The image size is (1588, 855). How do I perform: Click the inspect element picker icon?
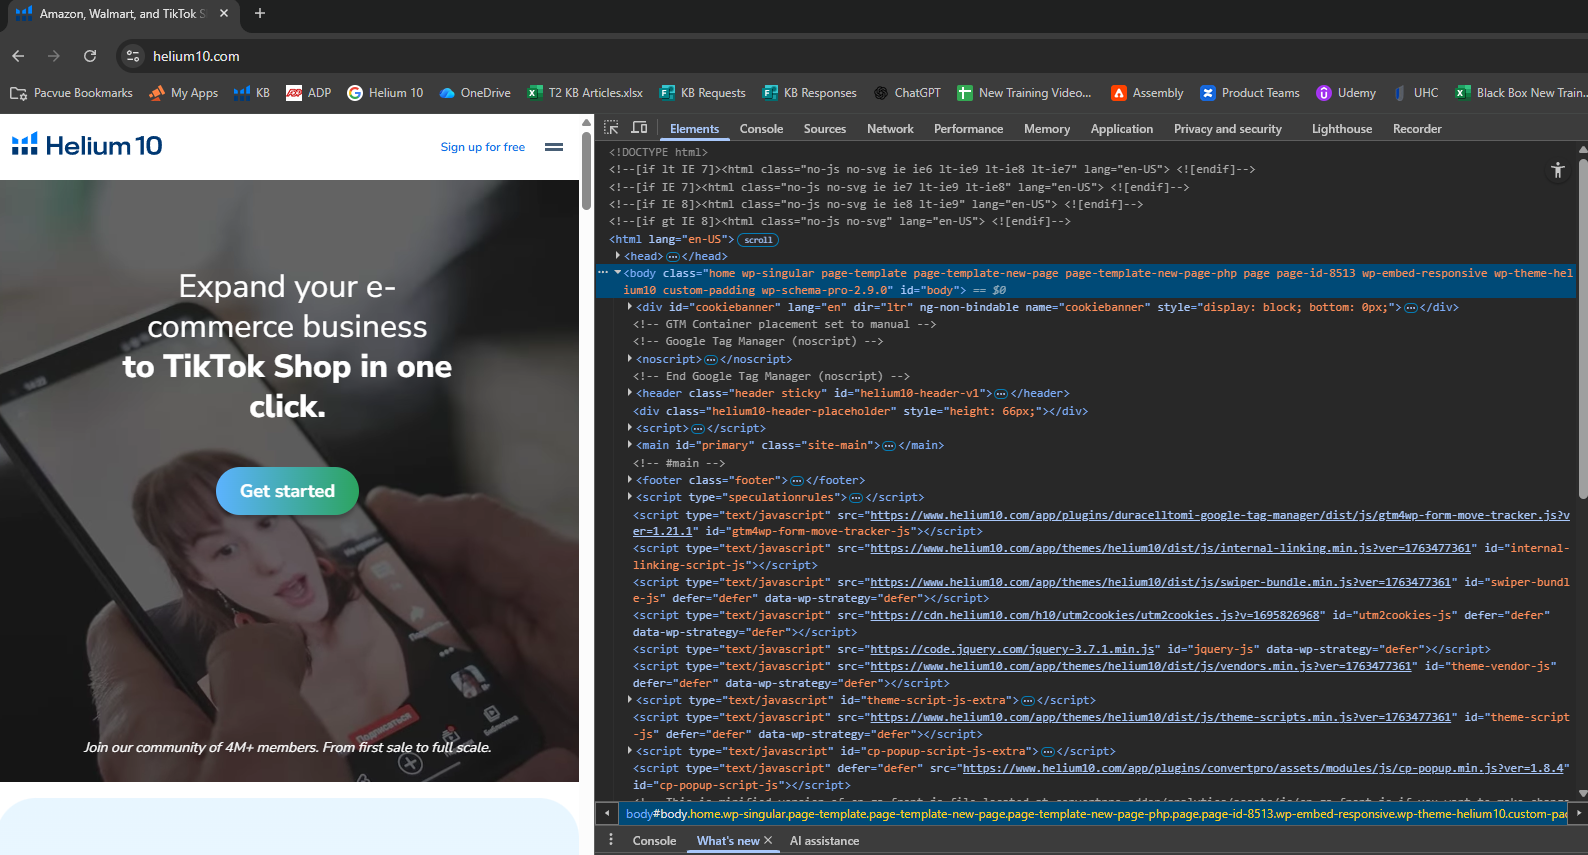[x=611, y=128]
